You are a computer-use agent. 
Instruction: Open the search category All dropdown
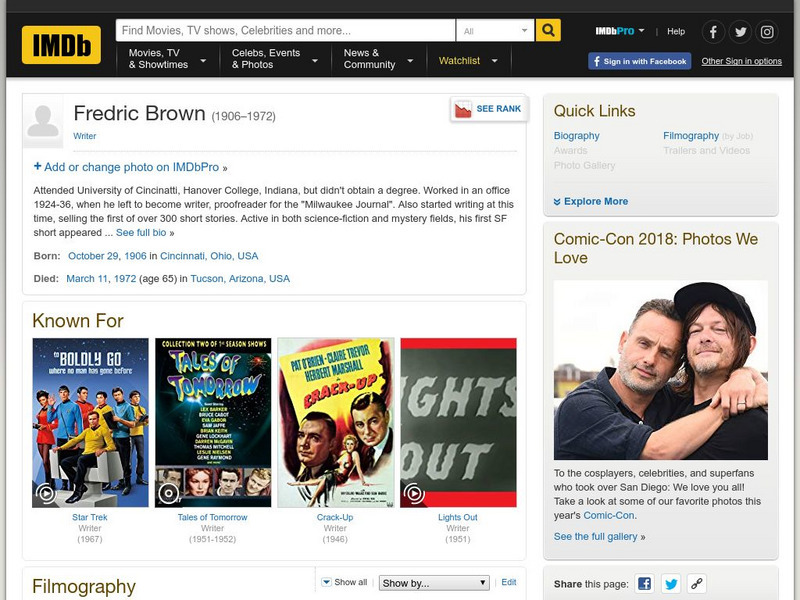495,31
